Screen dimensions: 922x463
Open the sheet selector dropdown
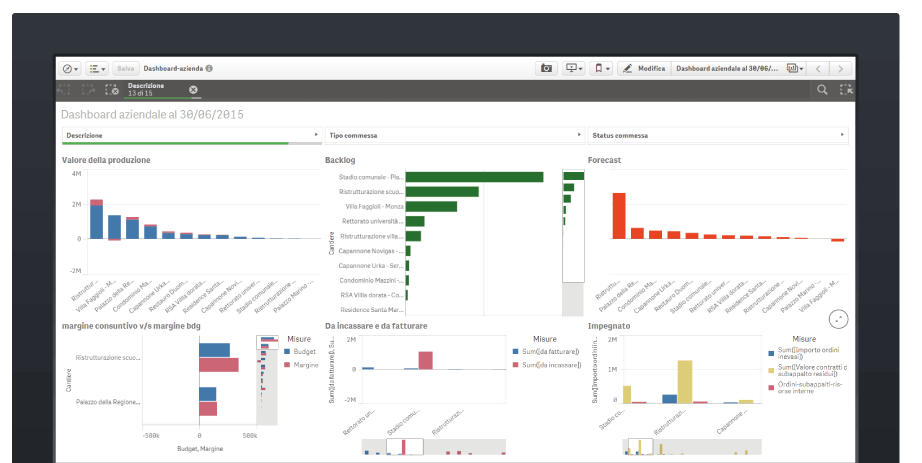tap(796, 69)
